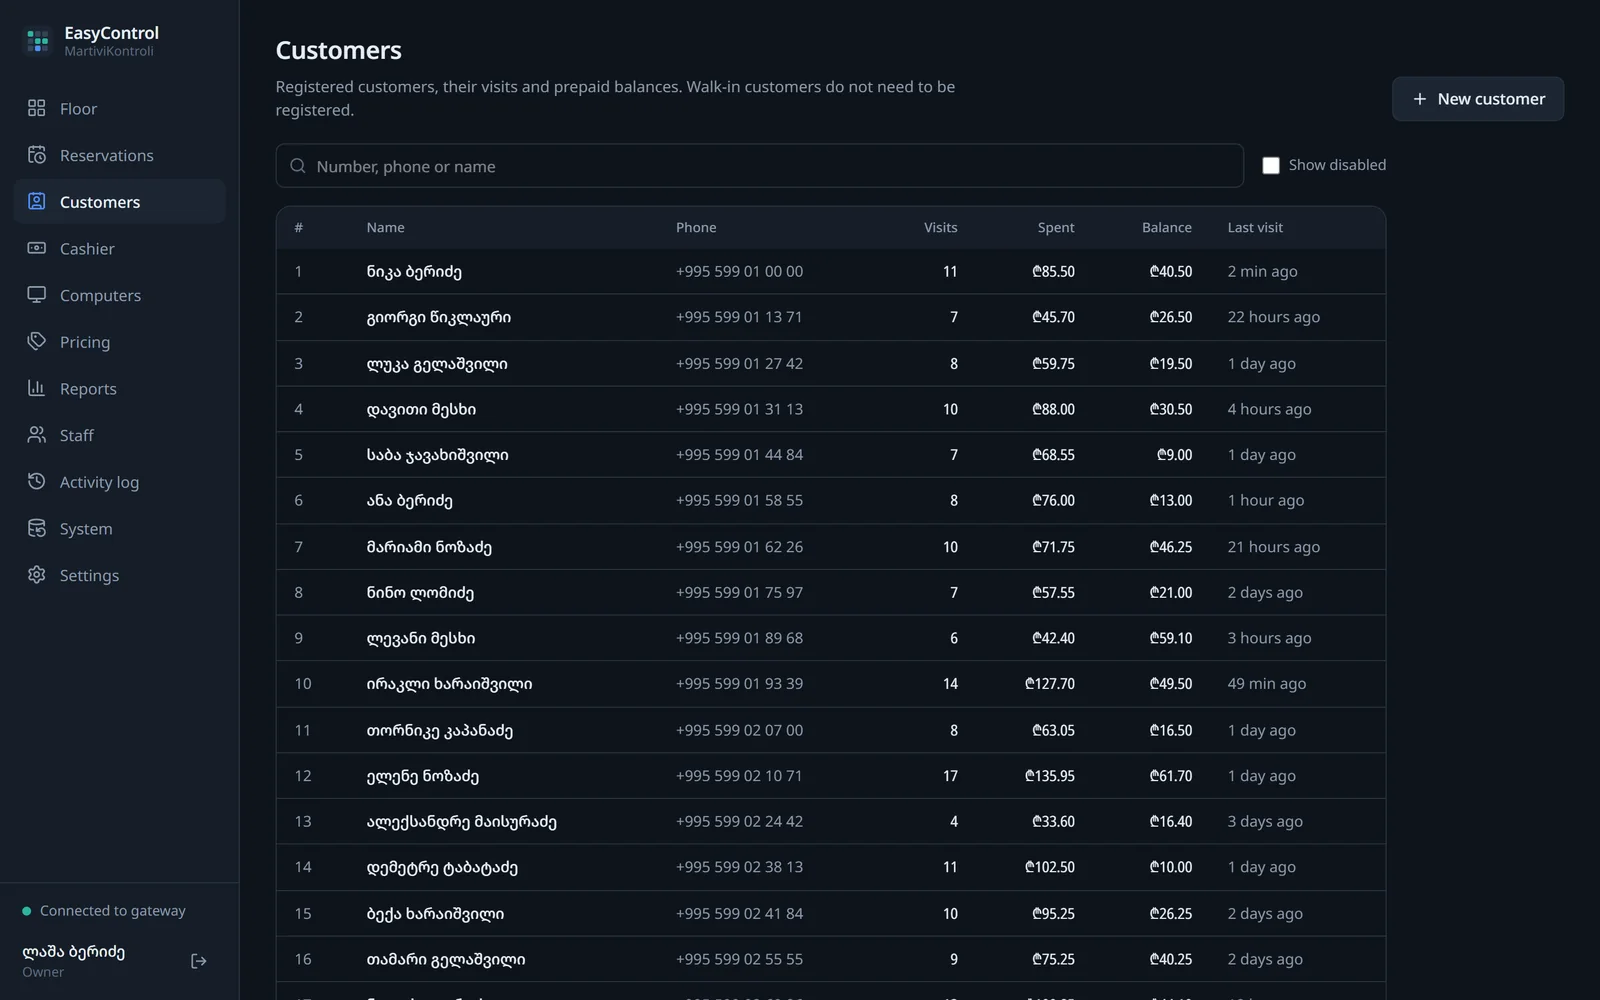Click the EasyControl logo icon
The image size is (1600, 1000).
tap(38, 41)
